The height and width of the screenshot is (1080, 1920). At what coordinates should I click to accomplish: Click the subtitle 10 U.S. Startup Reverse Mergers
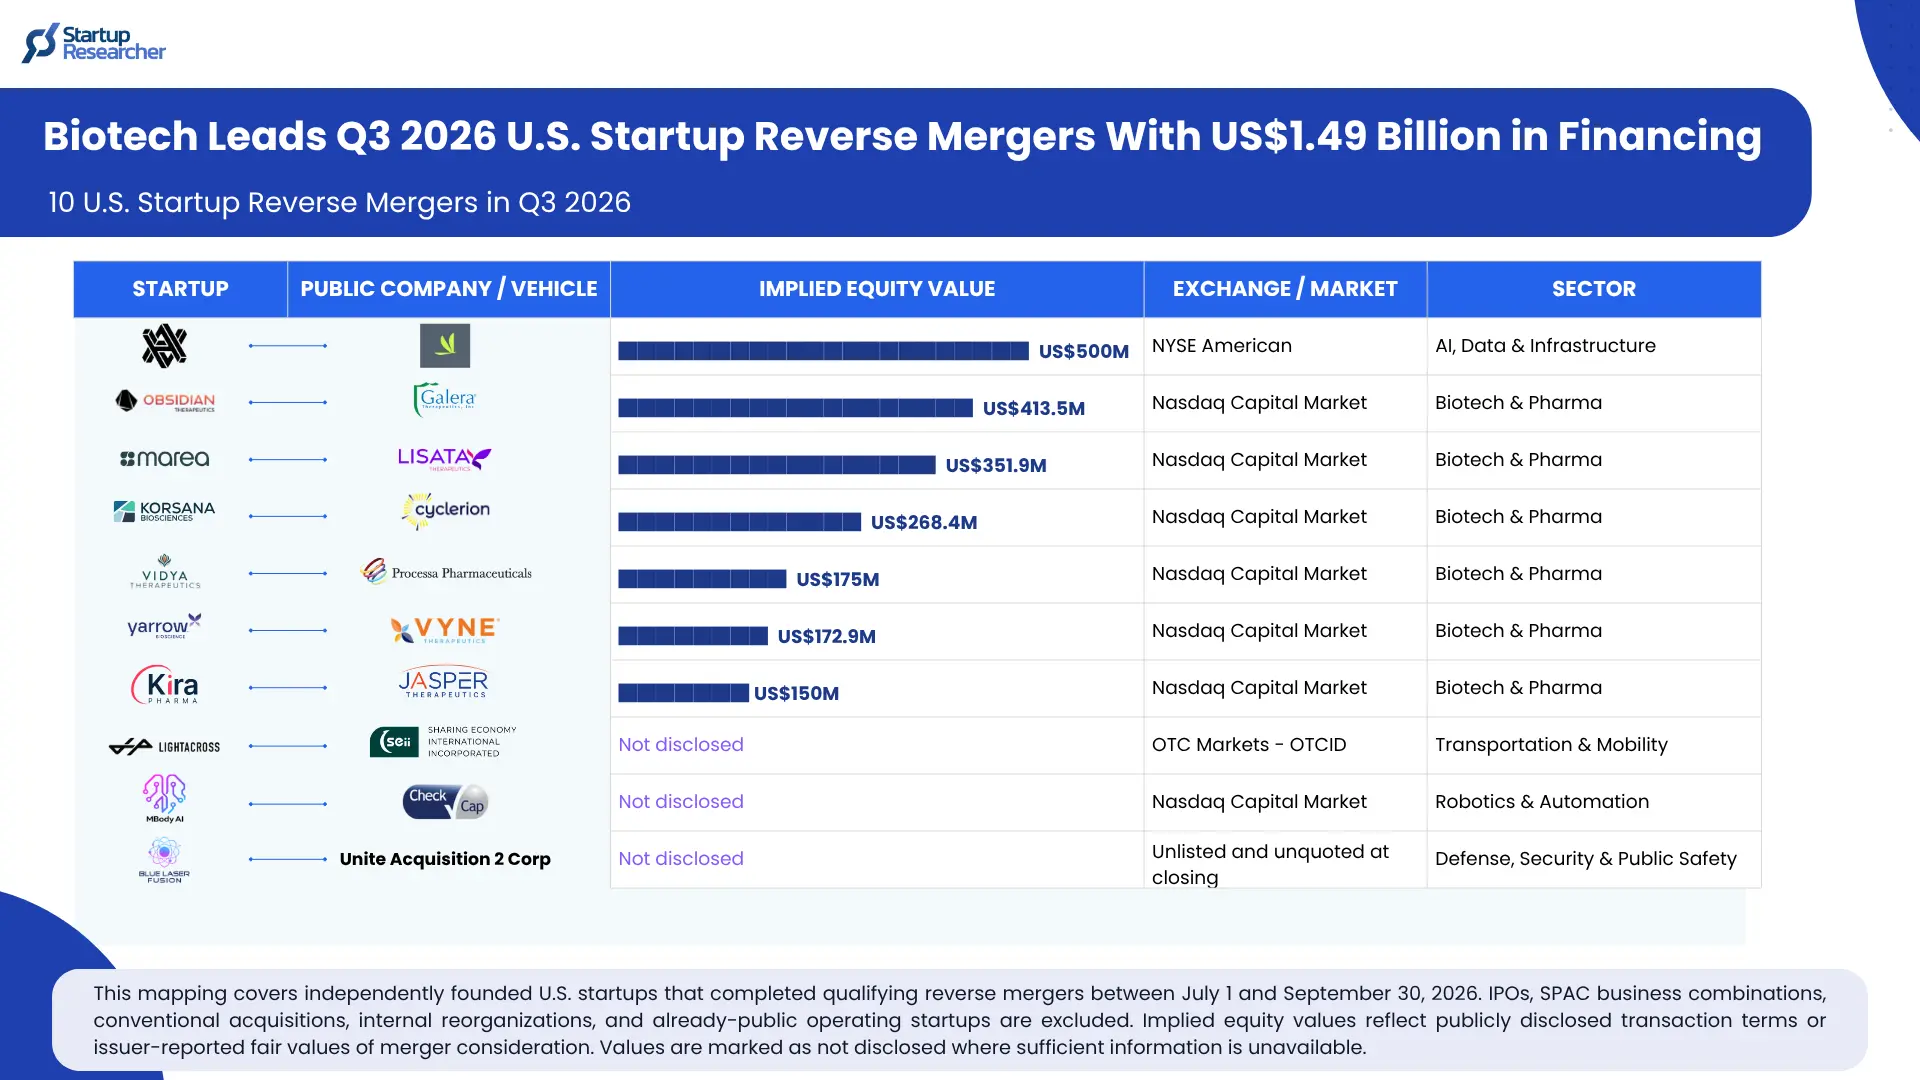(x=339, y=202)
